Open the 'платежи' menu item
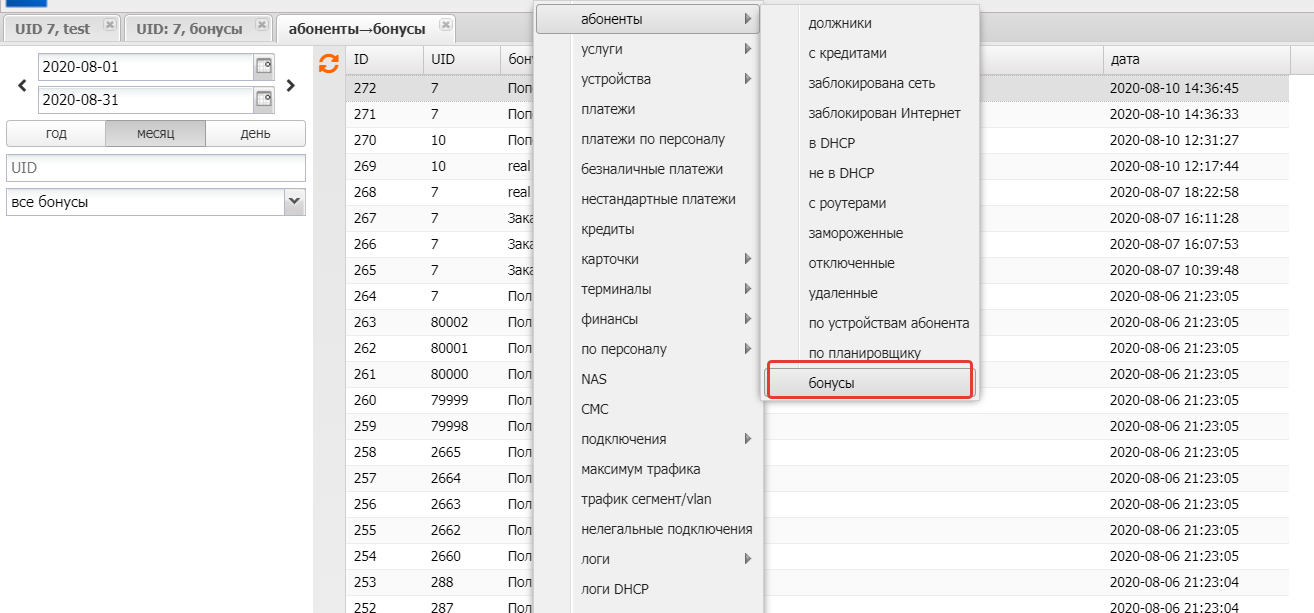The image size is (1314, 613). tap(608, 109)
